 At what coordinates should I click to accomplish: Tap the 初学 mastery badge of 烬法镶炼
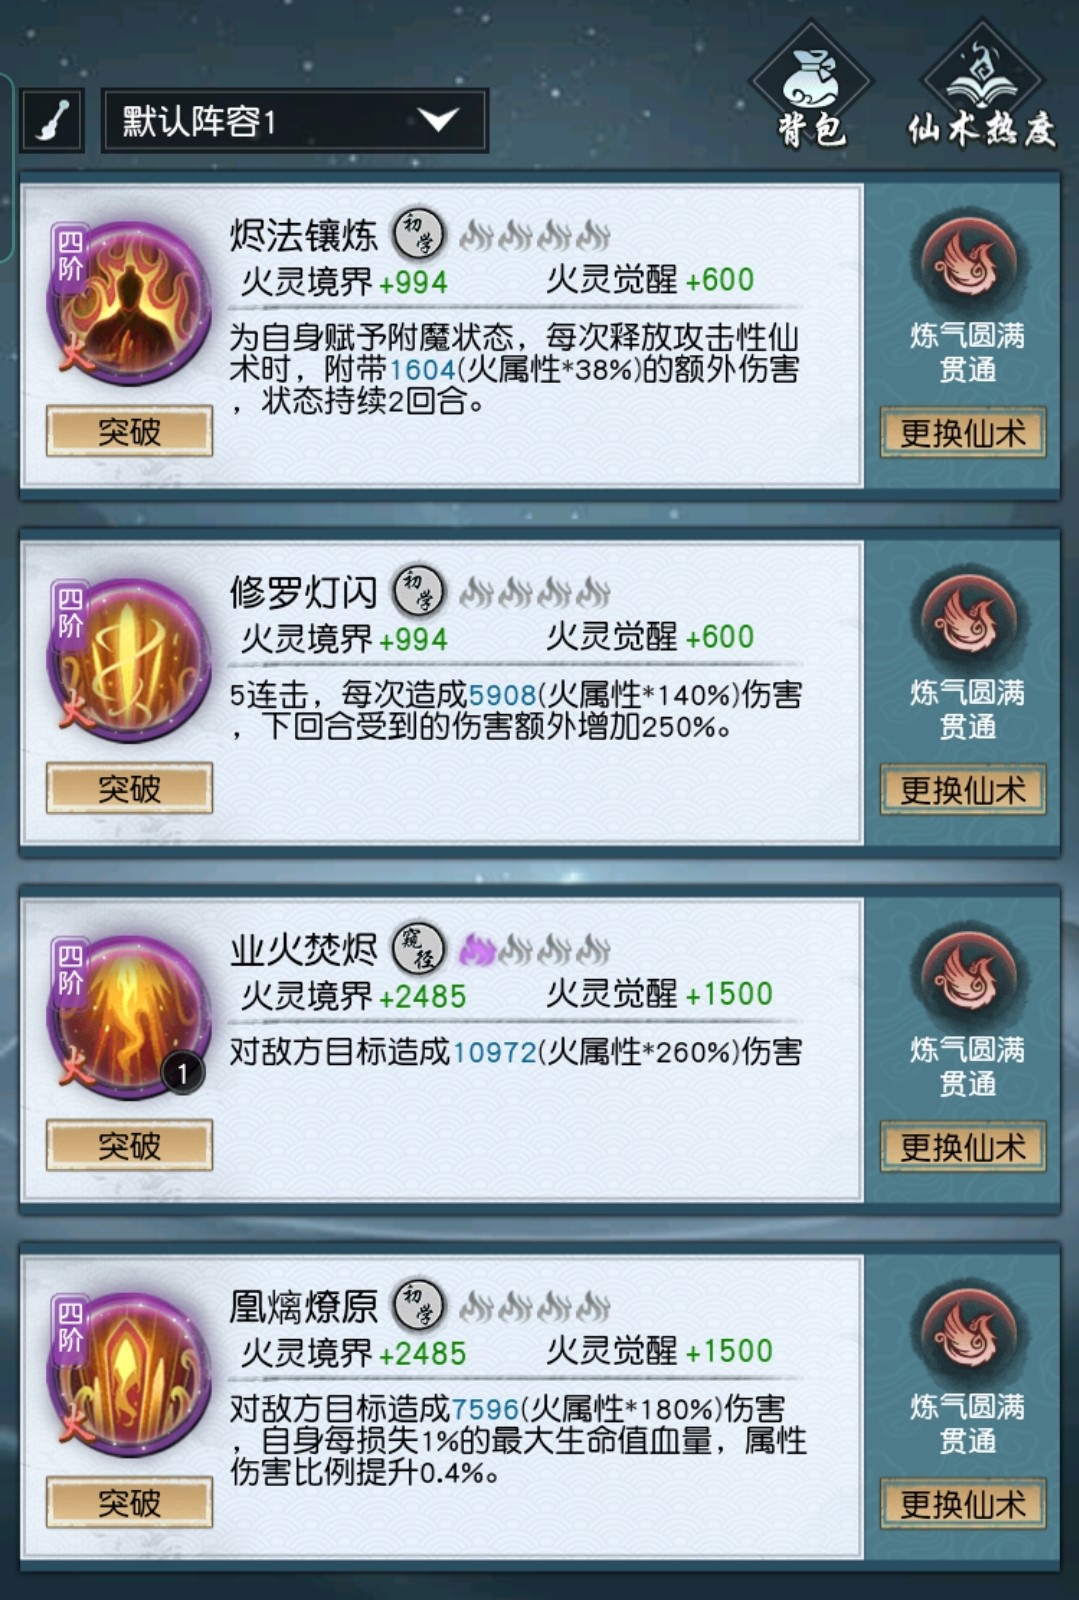point(418,234)
